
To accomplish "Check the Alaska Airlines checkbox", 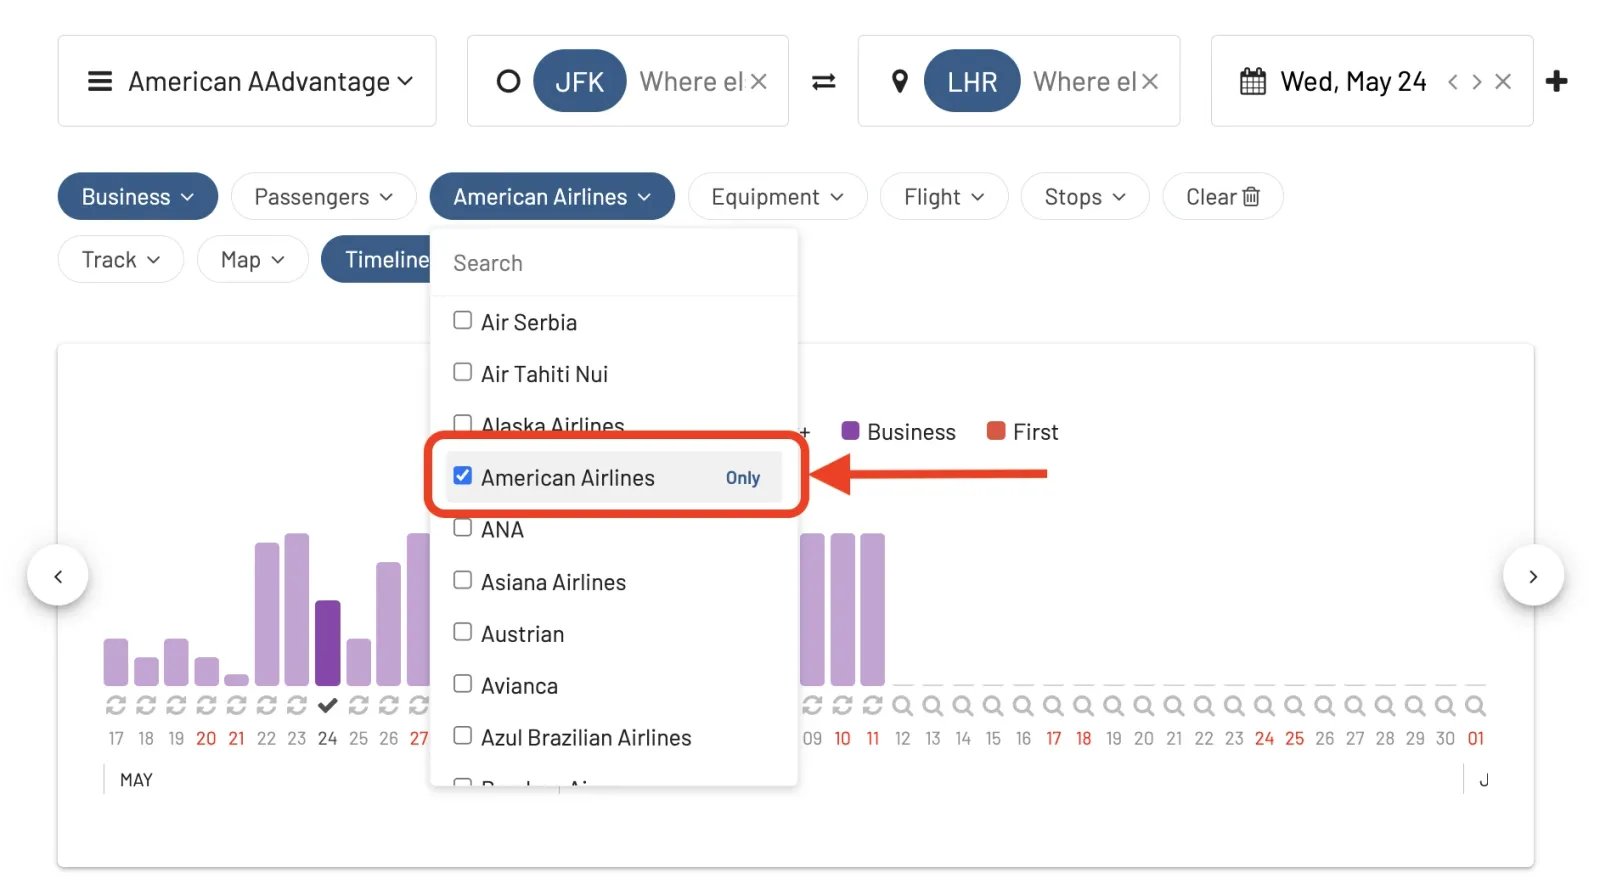I will 462,423.
